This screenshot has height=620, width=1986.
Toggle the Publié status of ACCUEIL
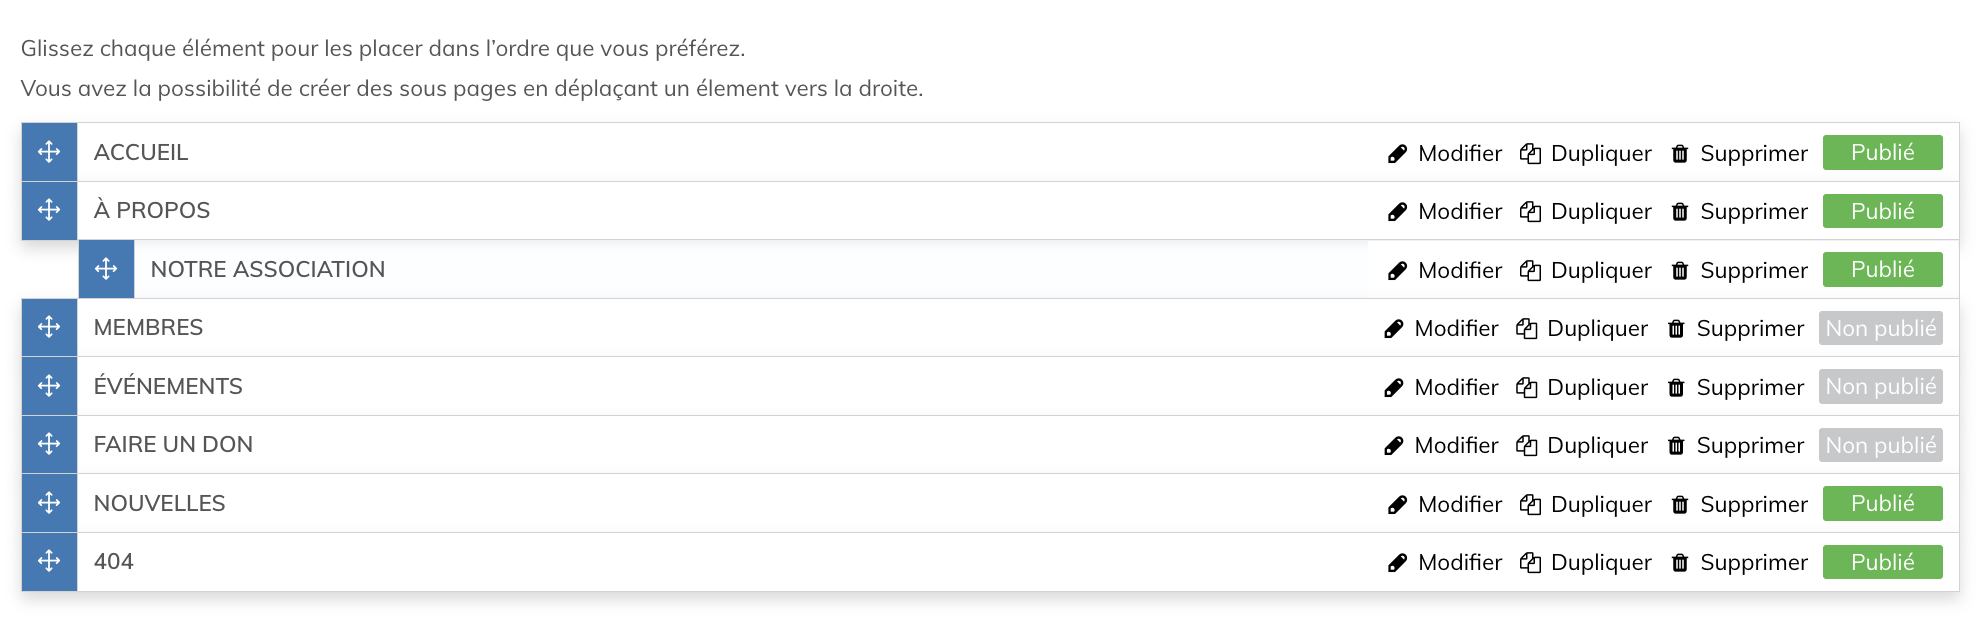pos(1882,153)
